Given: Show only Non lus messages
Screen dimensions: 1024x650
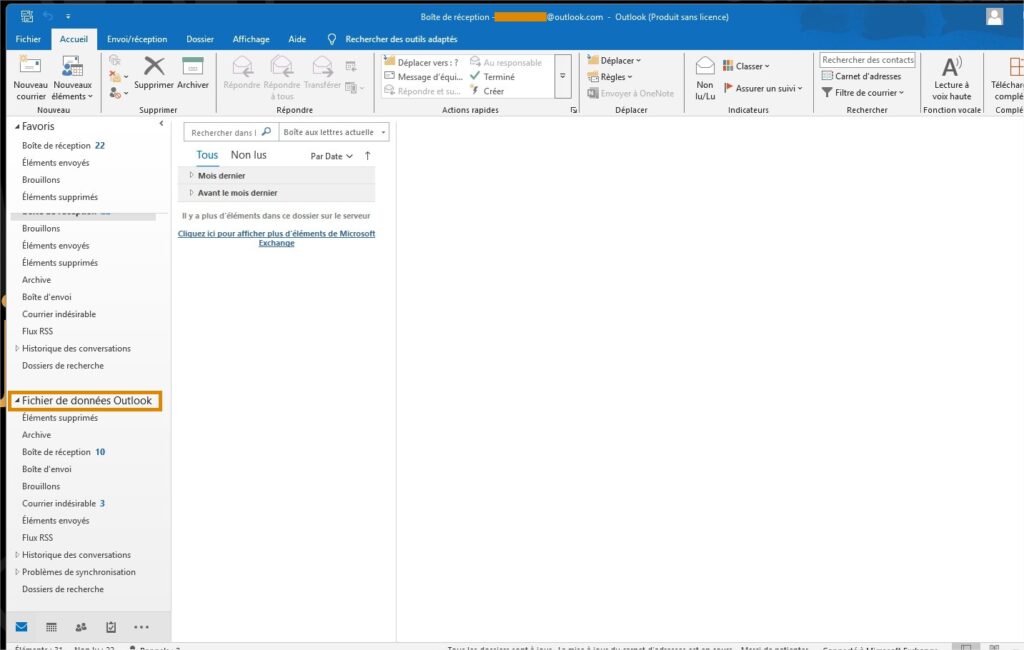Looking at the screenshot, I should click(248, 155).
